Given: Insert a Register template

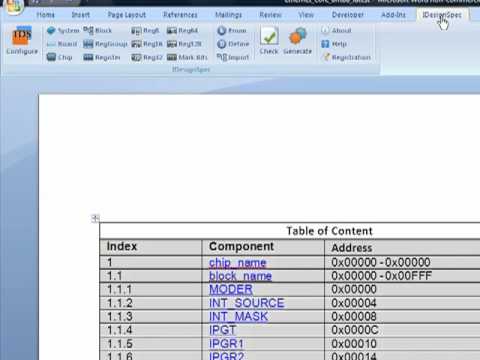Looking at the screenshot, I should [x=102, y=57].
